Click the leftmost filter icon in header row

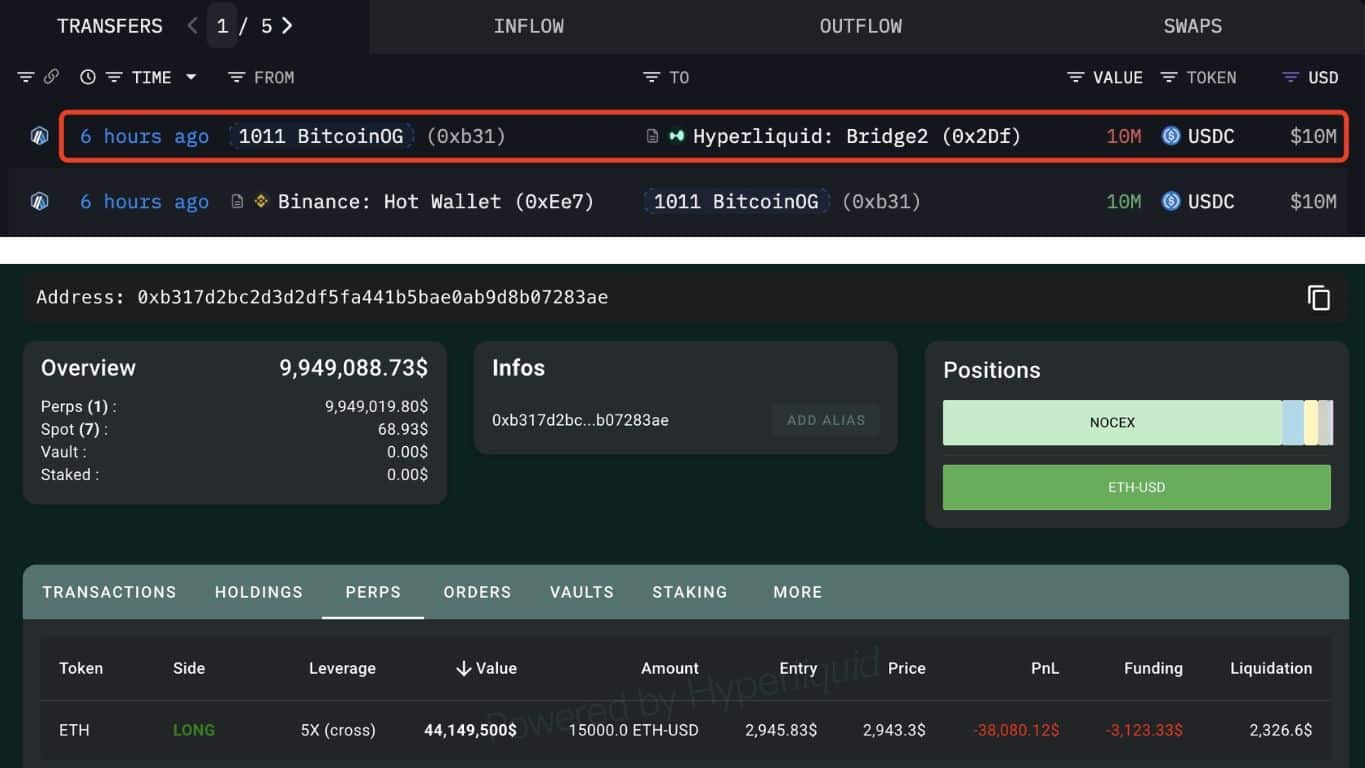(x=25, y=77)
